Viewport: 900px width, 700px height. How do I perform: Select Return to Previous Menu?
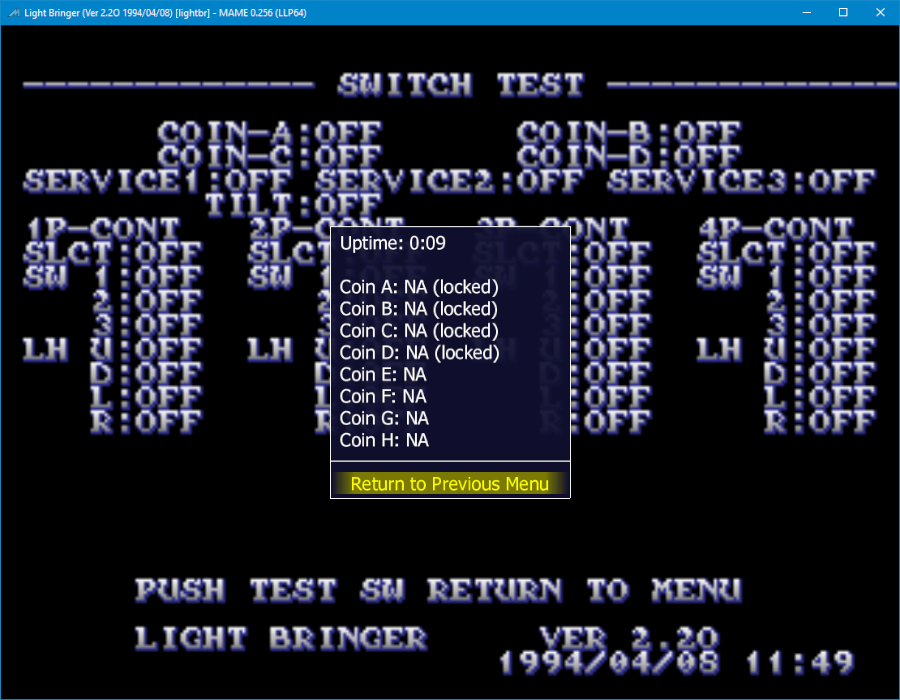(x=450, y=484)
